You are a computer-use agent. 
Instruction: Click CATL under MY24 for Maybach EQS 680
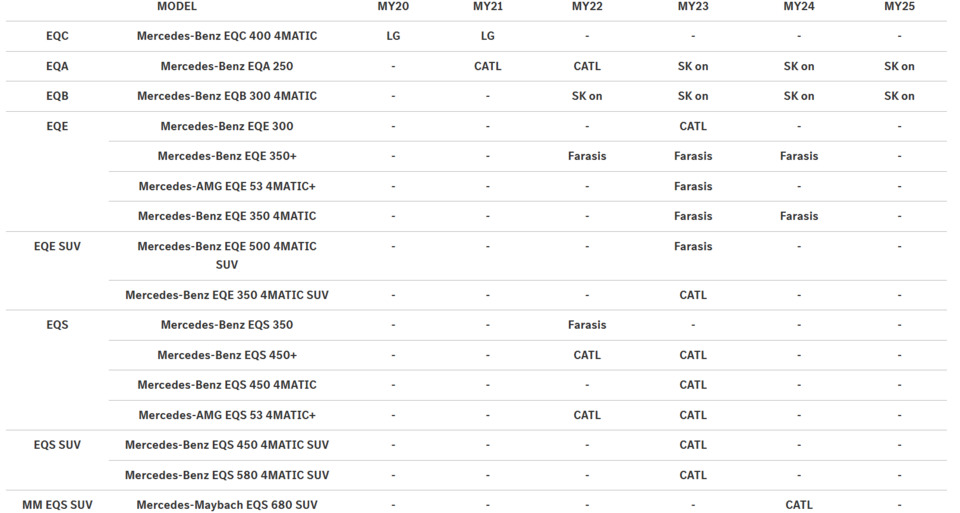(x=798, y=505)
